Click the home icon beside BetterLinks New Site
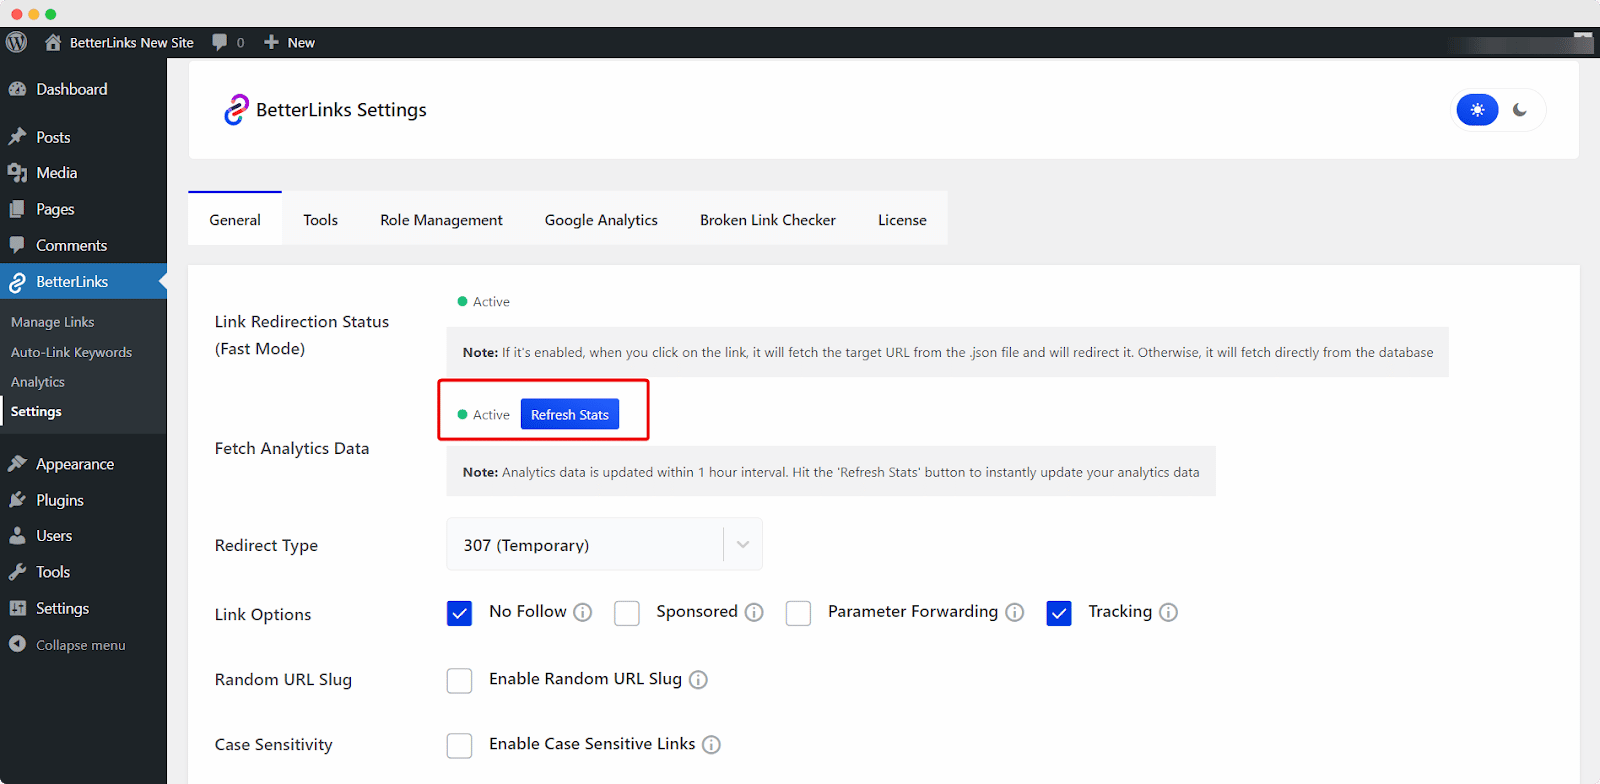1600x784 pixels. 53,42
